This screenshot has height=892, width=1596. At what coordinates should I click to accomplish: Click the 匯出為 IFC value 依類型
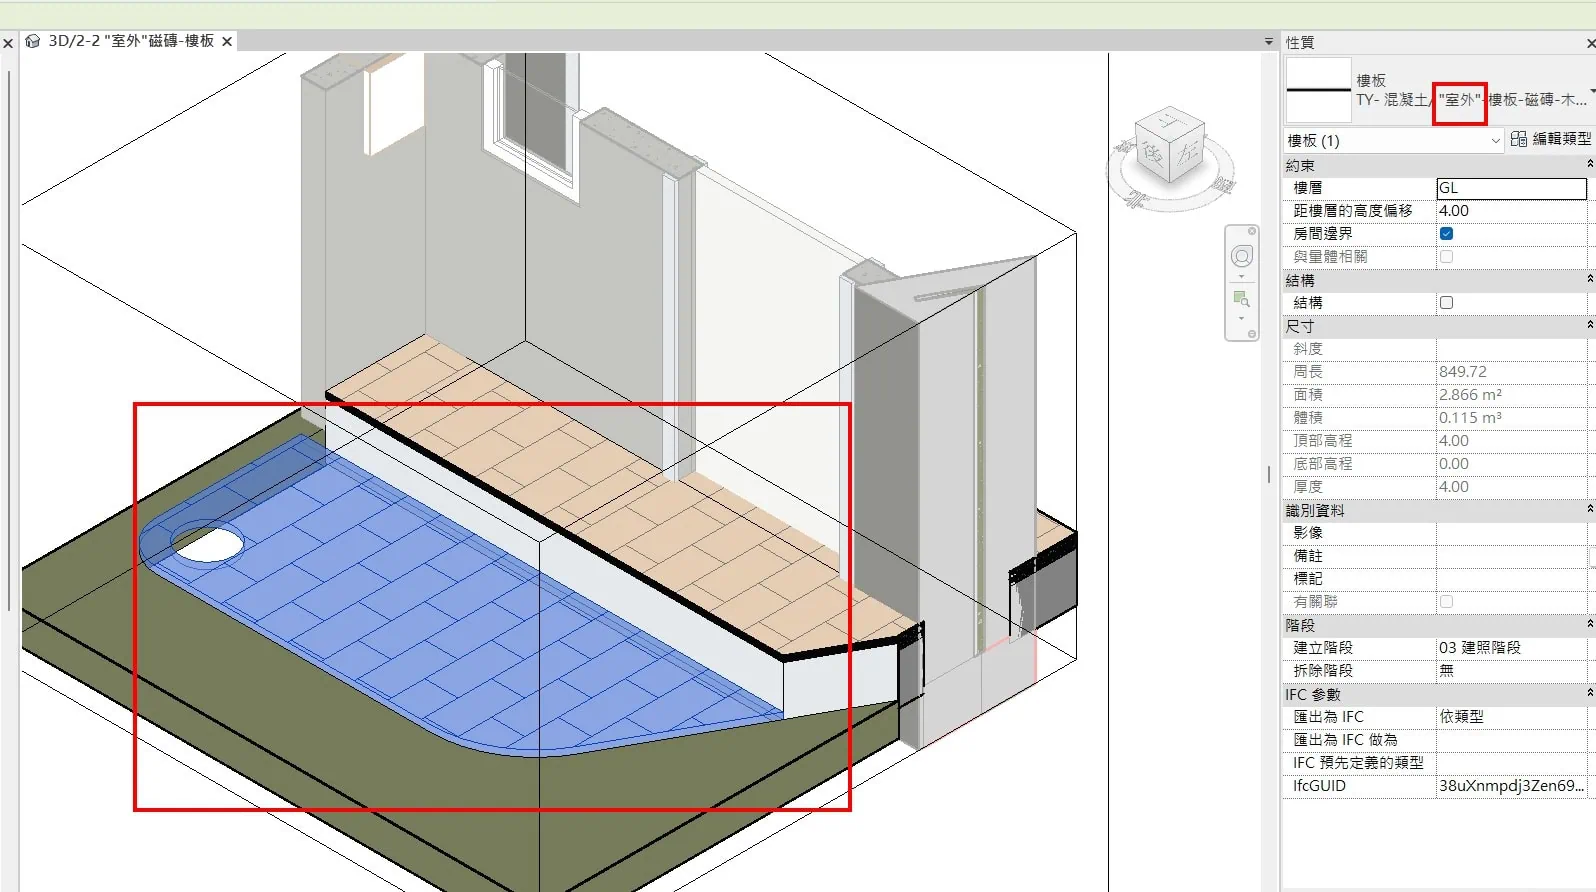click(1510, 717)
